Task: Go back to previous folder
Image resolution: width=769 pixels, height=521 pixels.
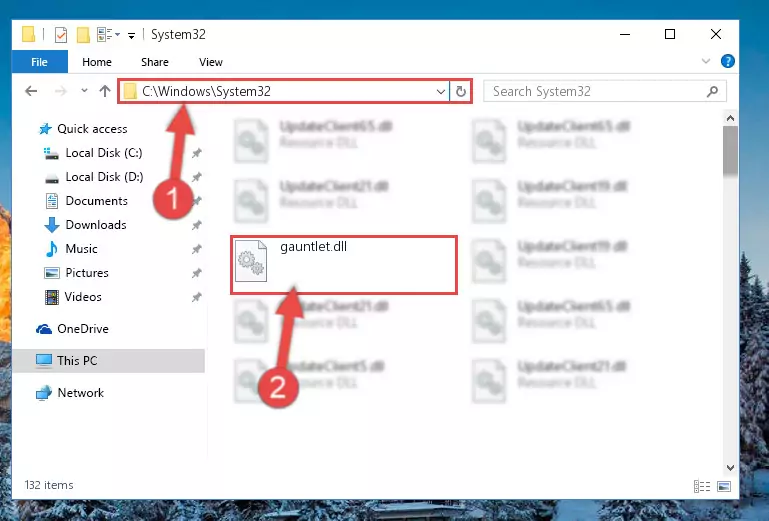Action: [31, 91]
